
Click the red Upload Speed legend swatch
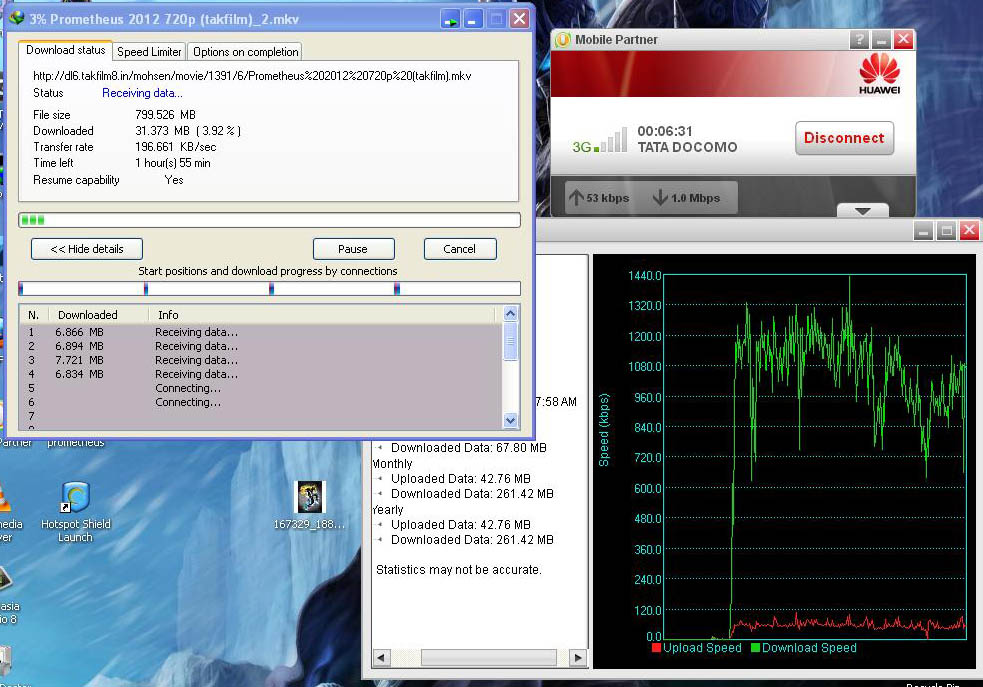pyautogui.click(x=656, y=648)
